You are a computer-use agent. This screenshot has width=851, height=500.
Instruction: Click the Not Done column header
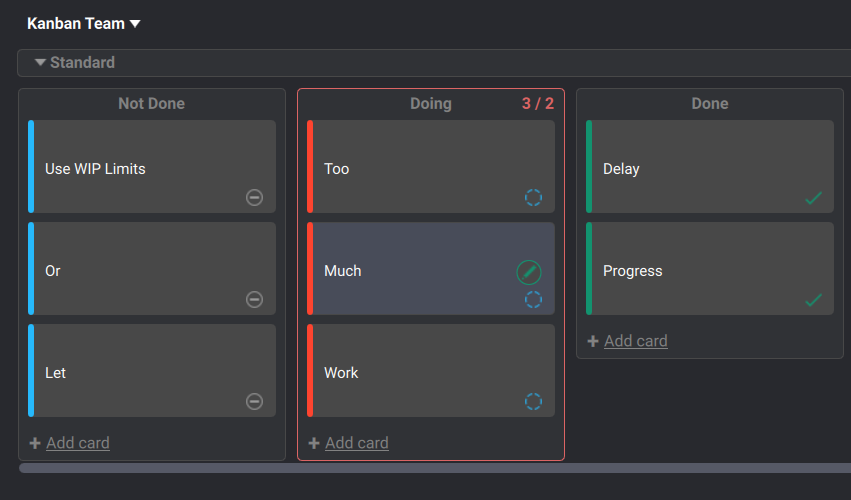151,104
